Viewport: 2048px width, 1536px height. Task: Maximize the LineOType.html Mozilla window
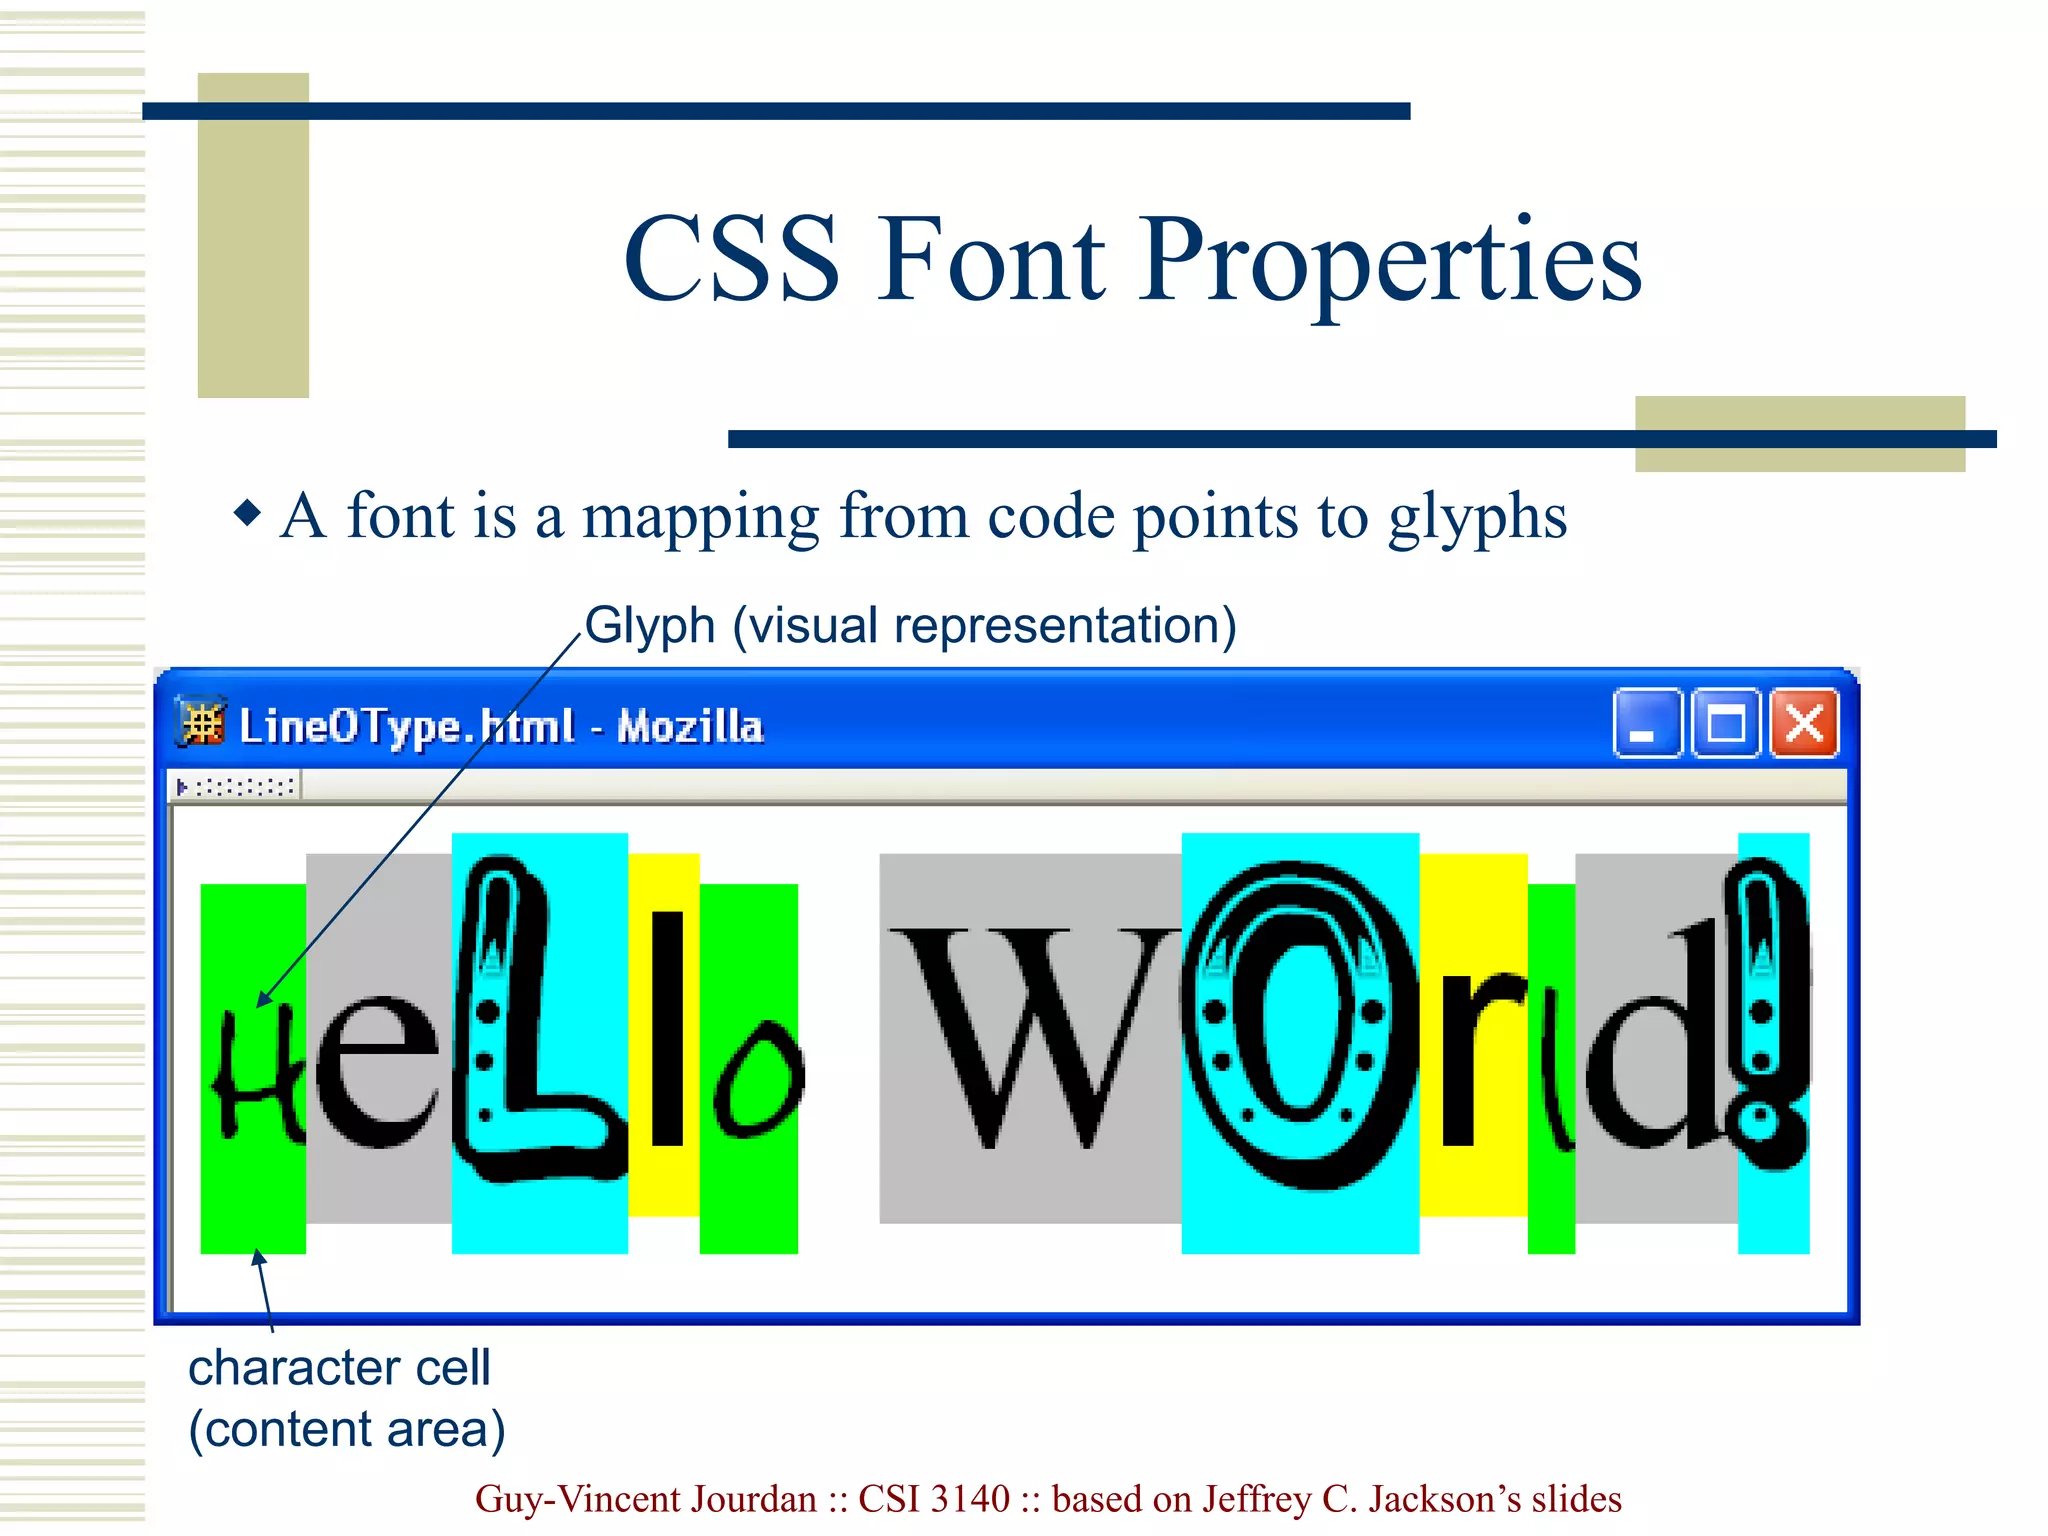[1725, 723]
